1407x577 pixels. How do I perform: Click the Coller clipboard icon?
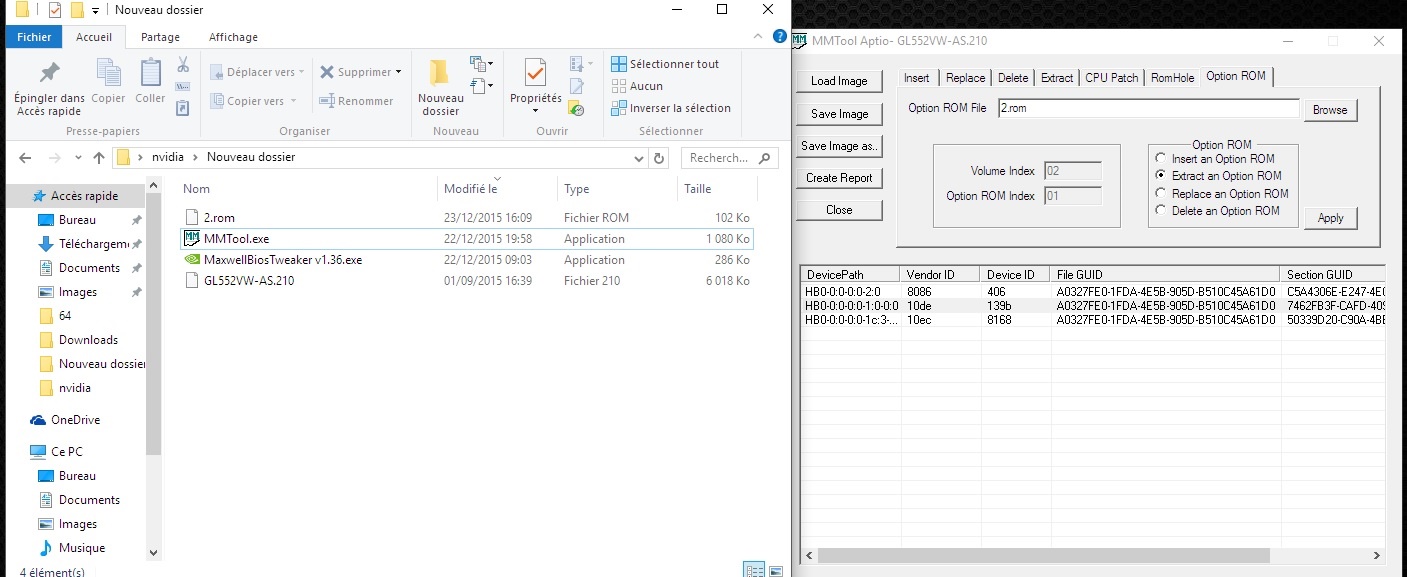point(150,73)
